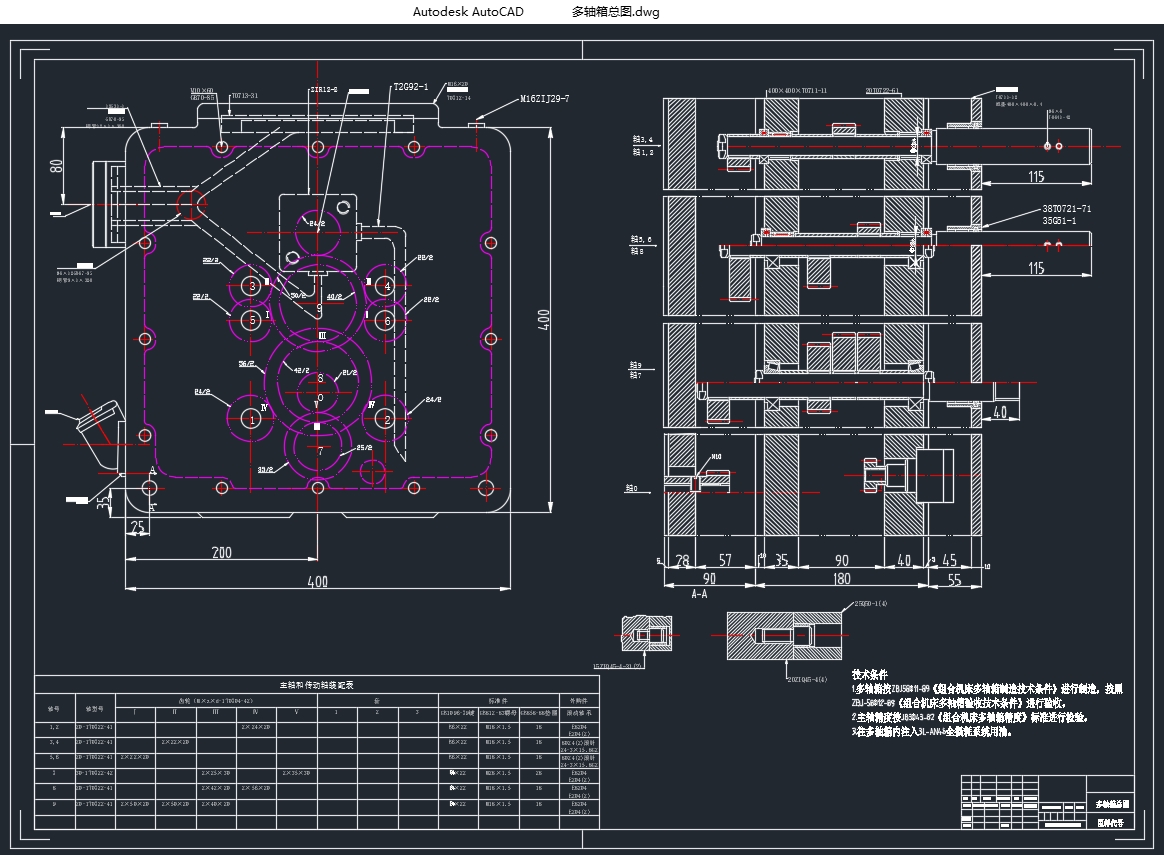This screenshot has width=1164, height=855.
Task: Click the 多轴箱总图 title block cell
Action: click(1110, 803)
